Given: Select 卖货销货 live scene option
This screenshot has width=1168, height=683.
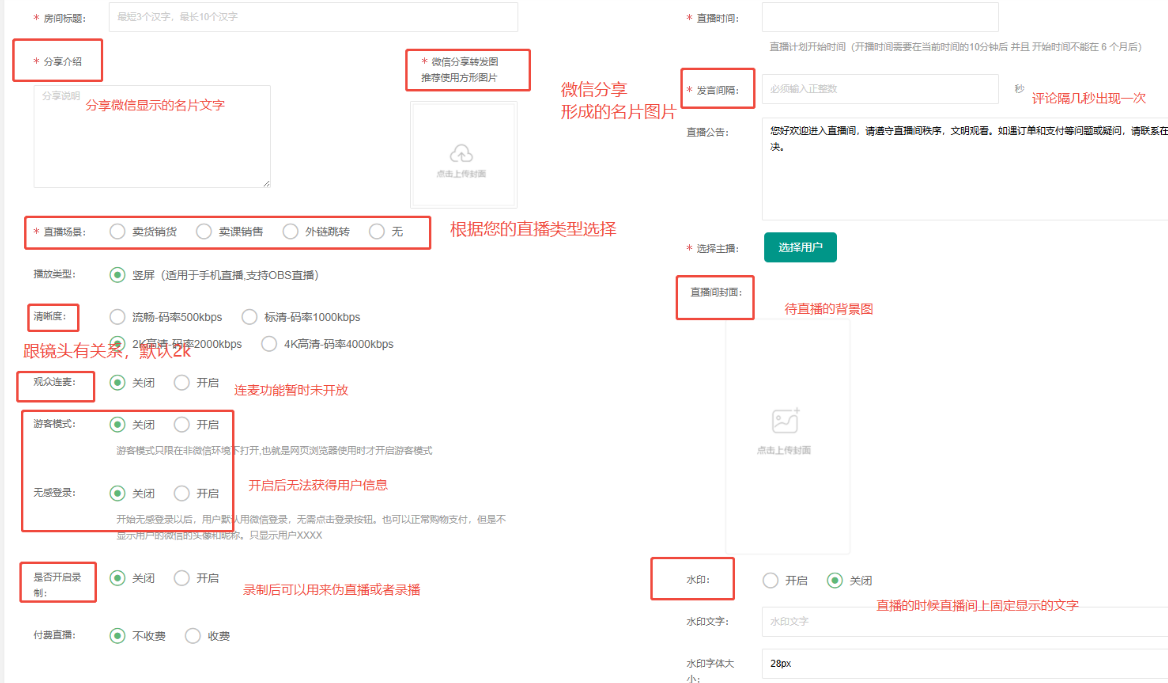Looking at the screenshot, I should pyautogui.click(x=118, y=231).
